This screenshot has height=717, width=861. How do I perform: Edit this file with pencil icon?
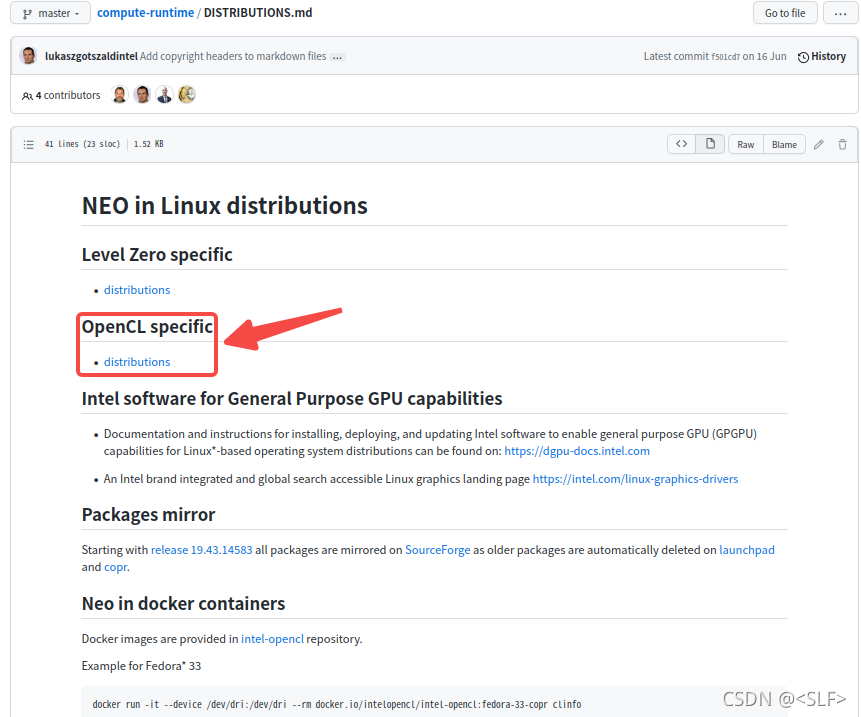click(x=819, y=144)
